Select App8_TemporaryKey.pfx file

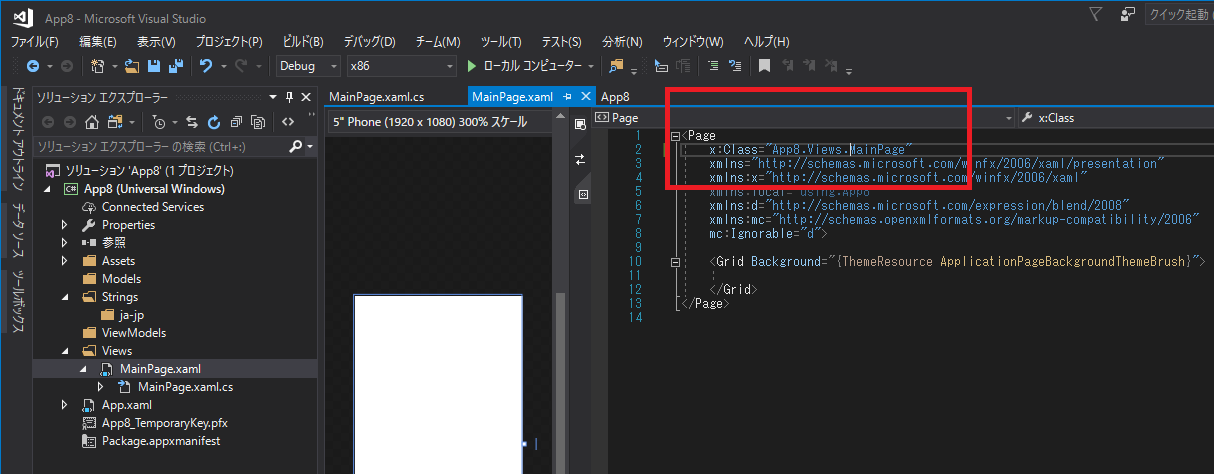coord(165,423)
